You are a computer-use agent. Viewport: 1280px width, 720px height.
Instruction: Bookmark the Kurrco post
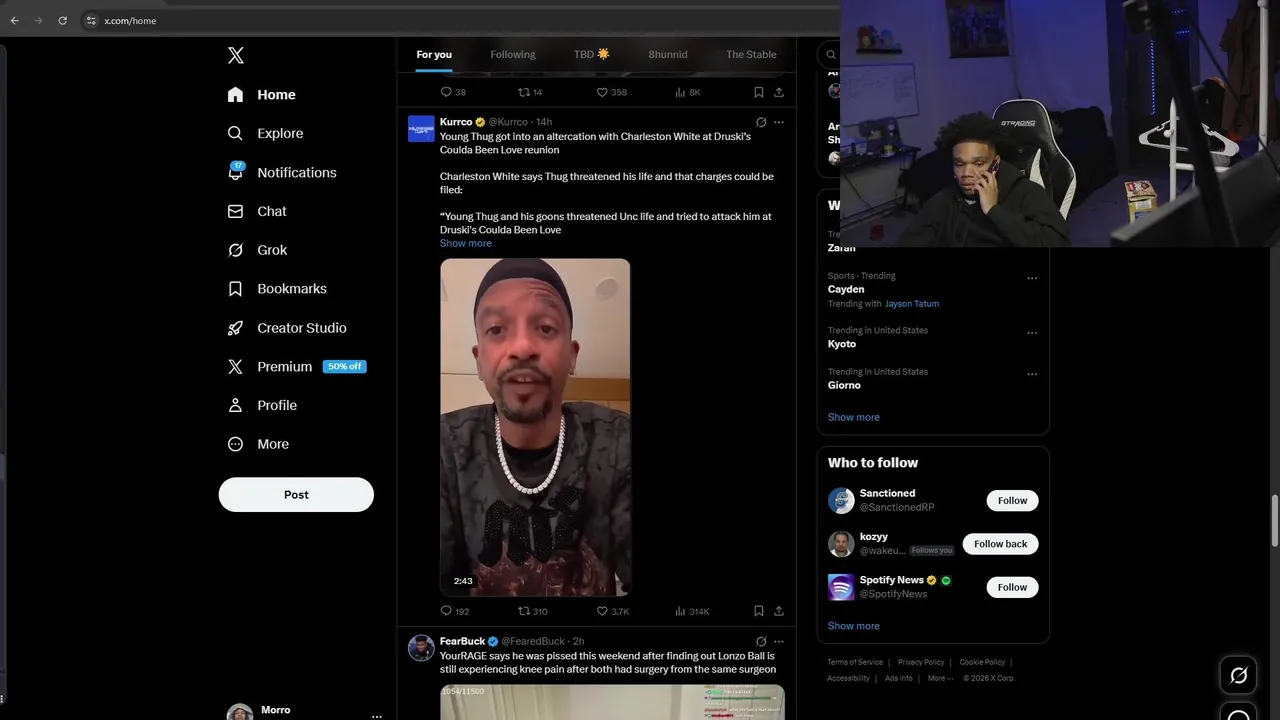point(759,611)
